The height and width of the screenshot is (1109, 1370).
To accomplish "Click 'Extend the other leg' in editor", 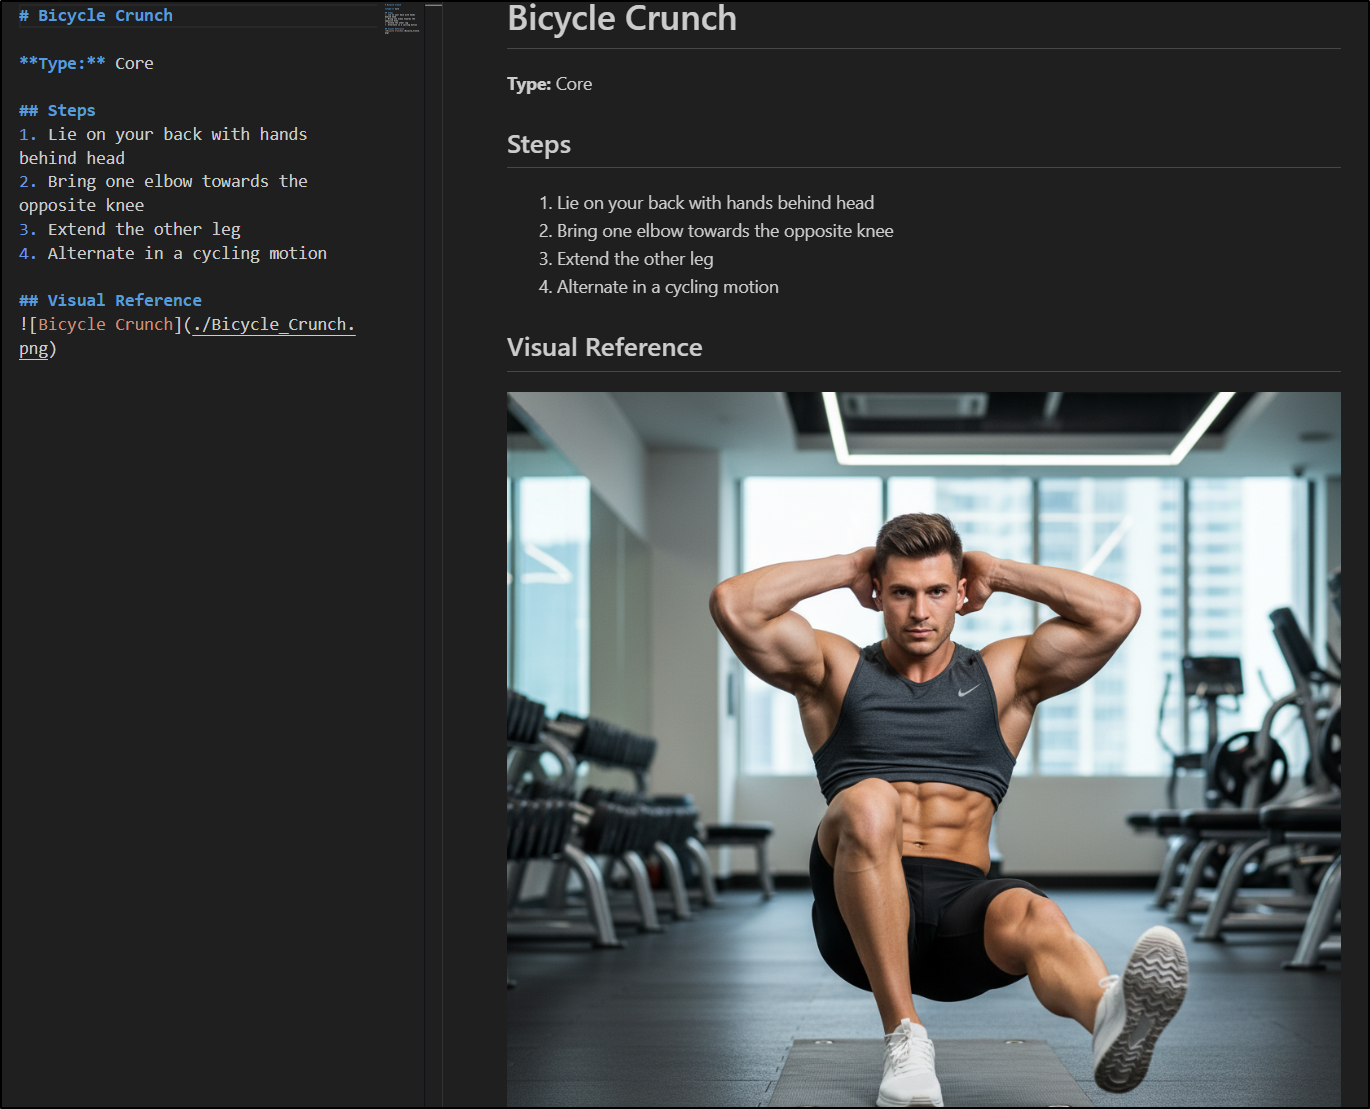I will (x=144, y=230).
